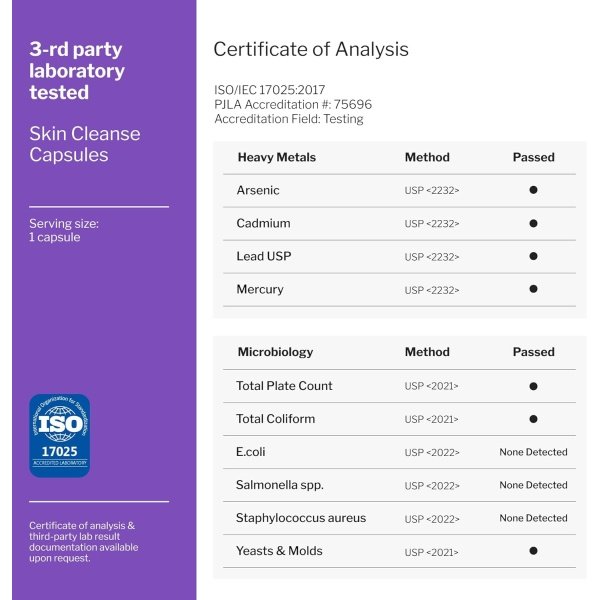Select the Lead USP passed dot
Image resolution: width=600 pixels, height=600 pixels.
(x=533, y=256)
